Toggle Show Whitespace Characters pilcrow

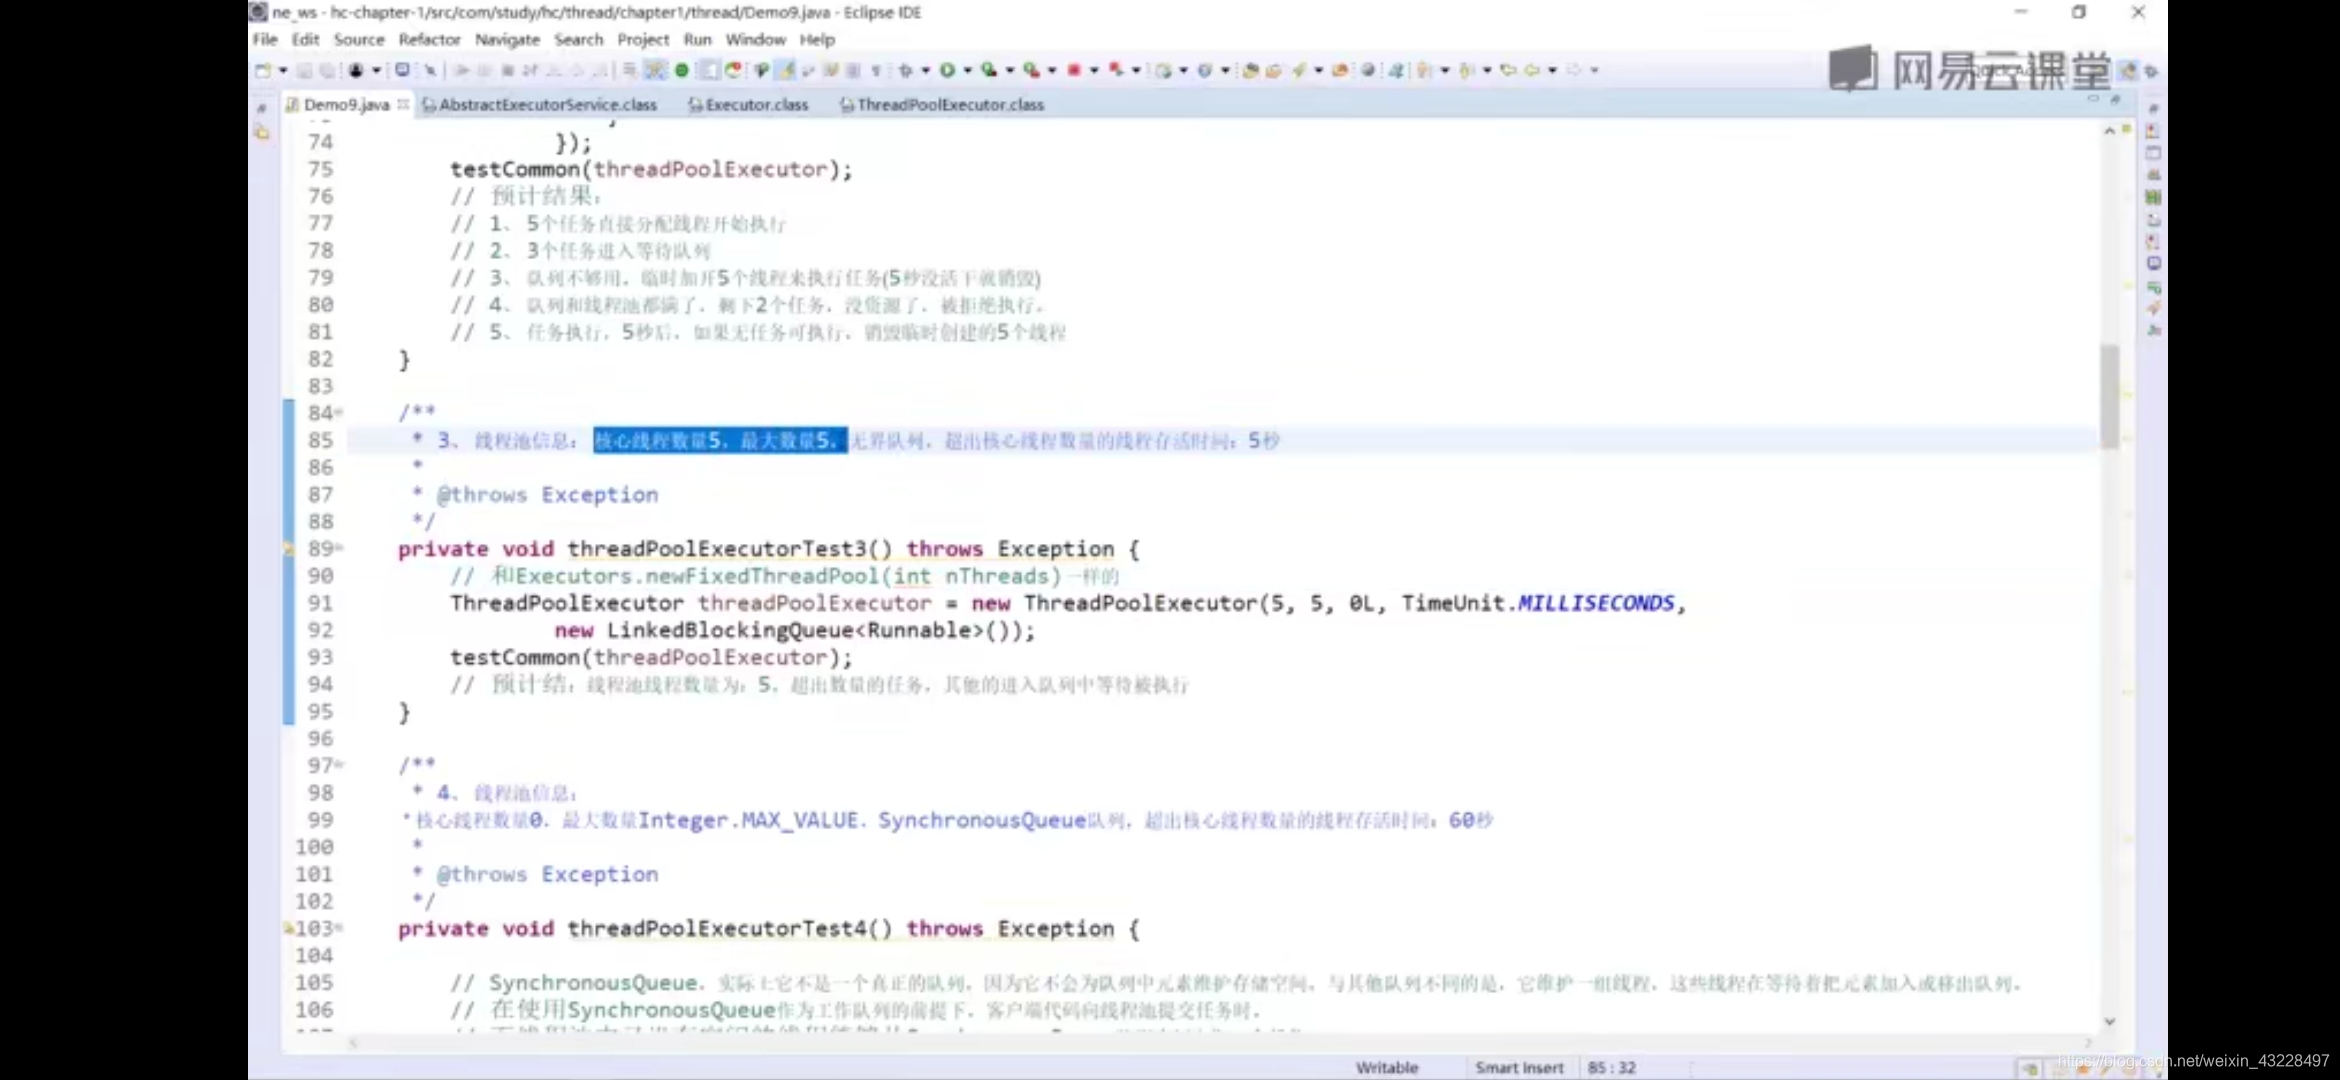click(876, 70)
